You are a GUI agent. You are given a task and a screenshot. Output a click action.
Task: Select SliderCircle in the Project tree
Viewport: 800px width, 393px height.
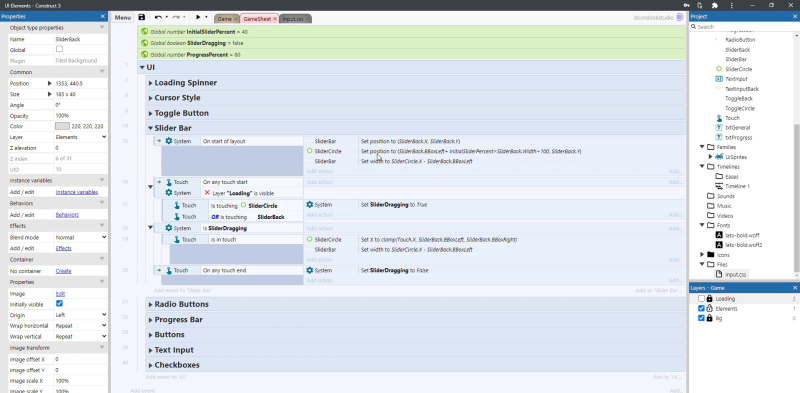(x=738, y=69)
